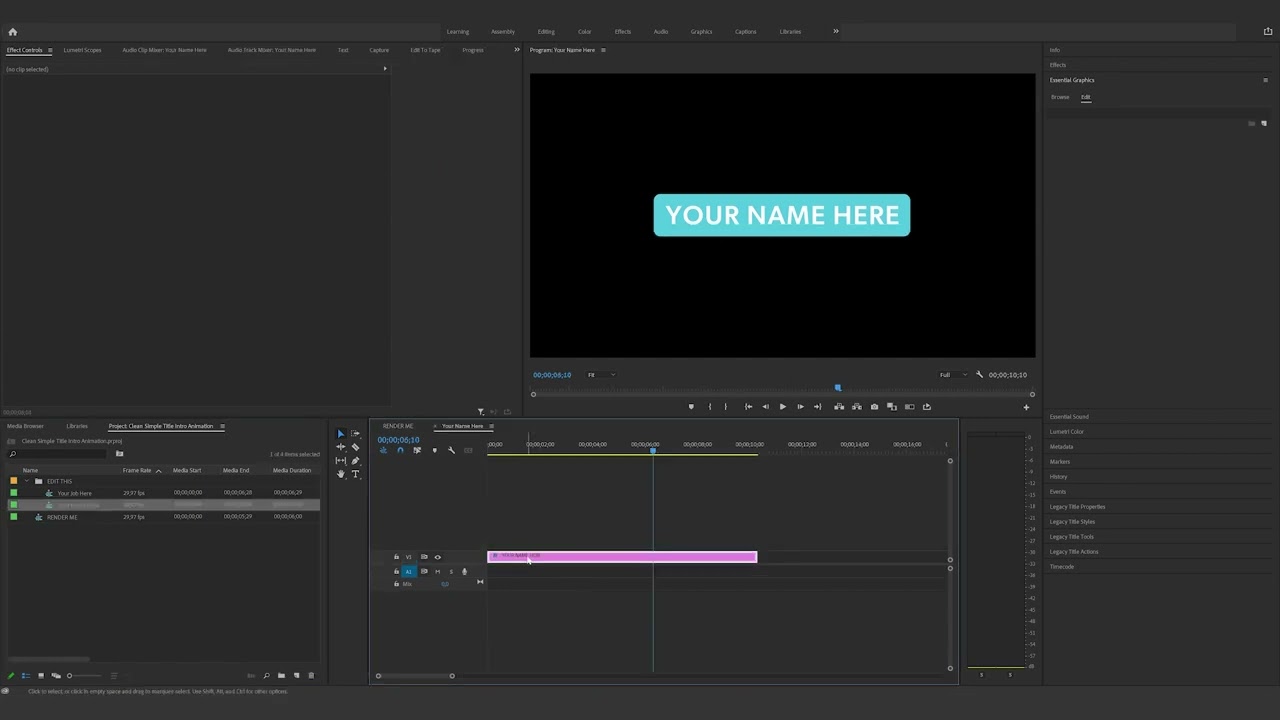Screen dimensions: 1280x720
Task: Switch to RENDER ME timeline tab
Action: (398, 426)
